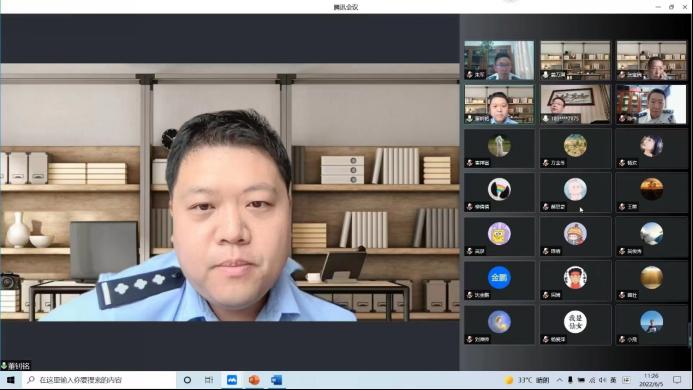Click the Windows taskbar search box

(x=98, y=380)
